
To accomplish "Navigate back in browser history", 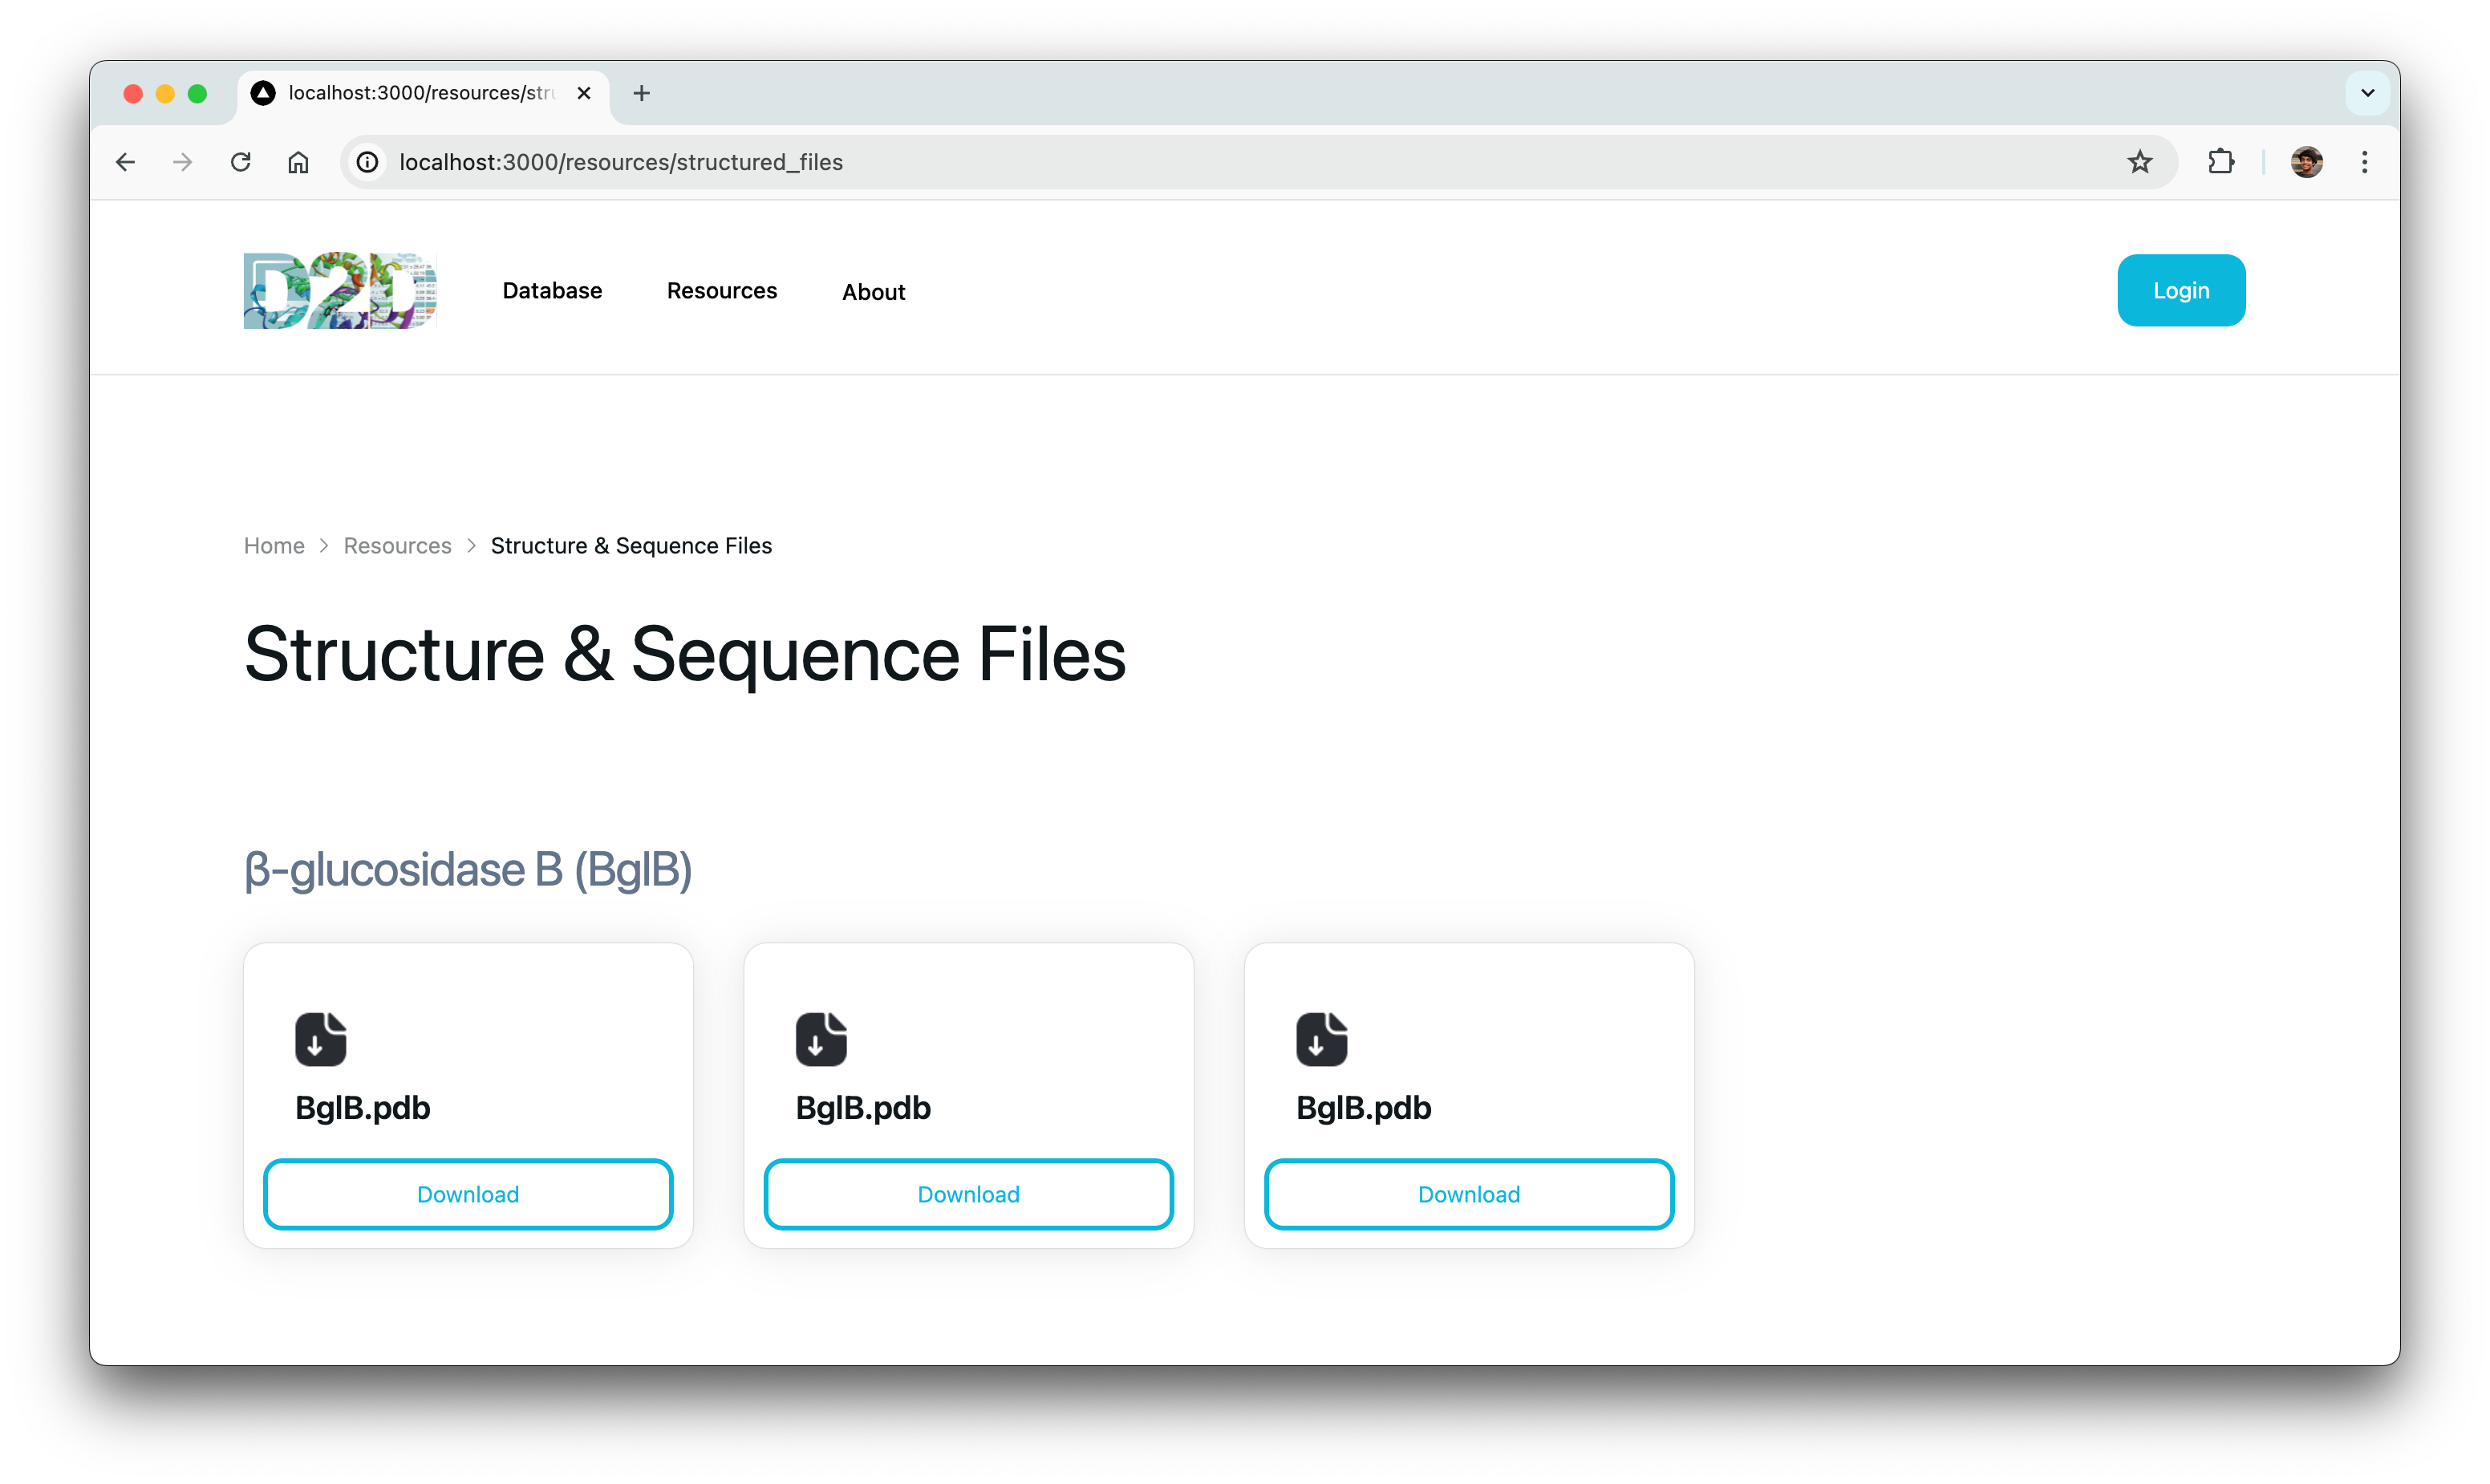I will [125, 162].
